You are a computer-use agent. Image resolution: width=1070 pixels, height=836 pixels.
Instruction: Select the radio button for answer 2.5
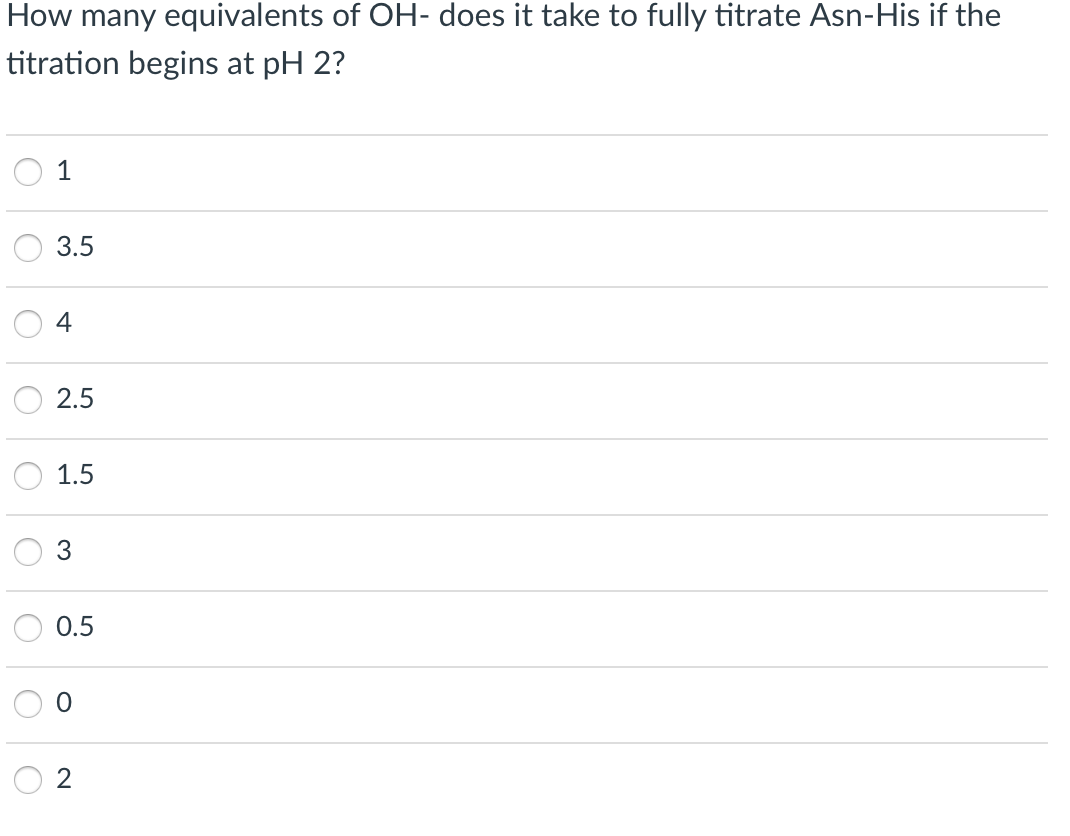(x=27, y=399)
